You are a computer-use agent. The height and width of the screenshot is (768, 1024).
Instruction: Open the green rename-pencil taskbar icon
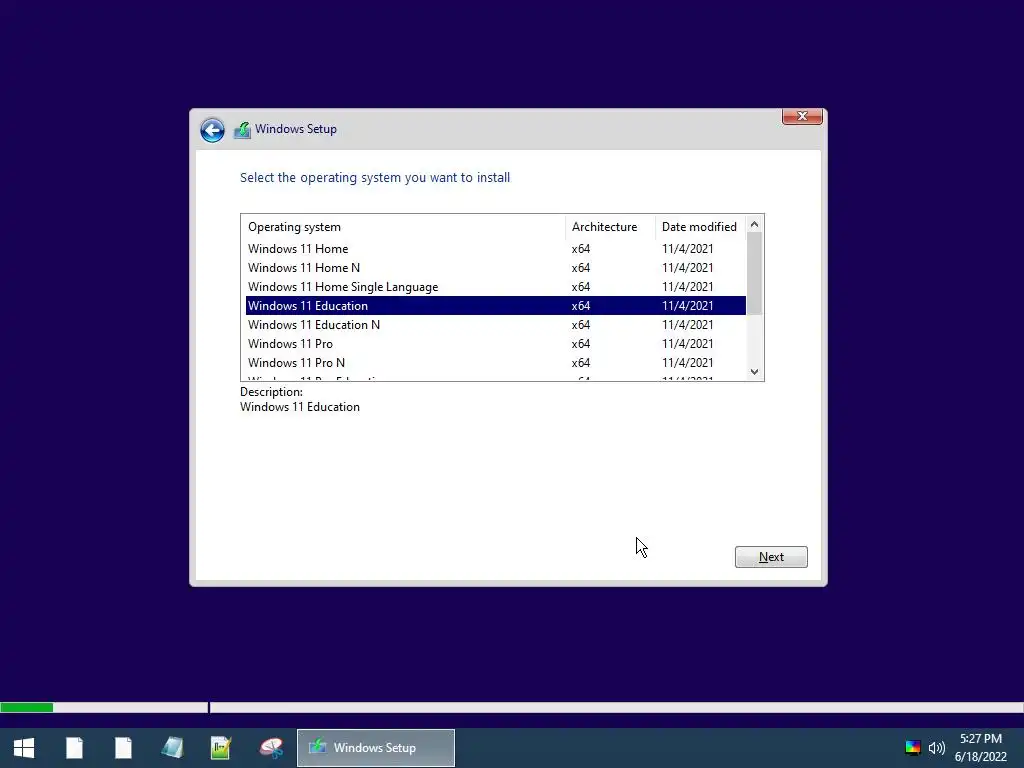click(x=221, y=748)
